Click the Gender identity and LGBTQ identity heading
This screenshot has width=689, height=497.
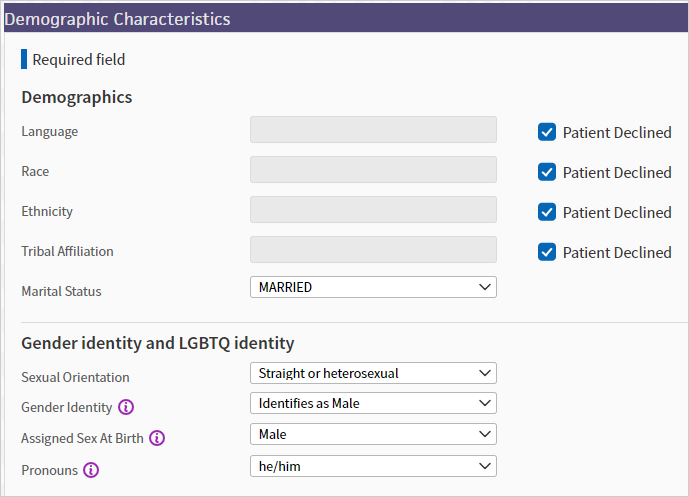157,343
